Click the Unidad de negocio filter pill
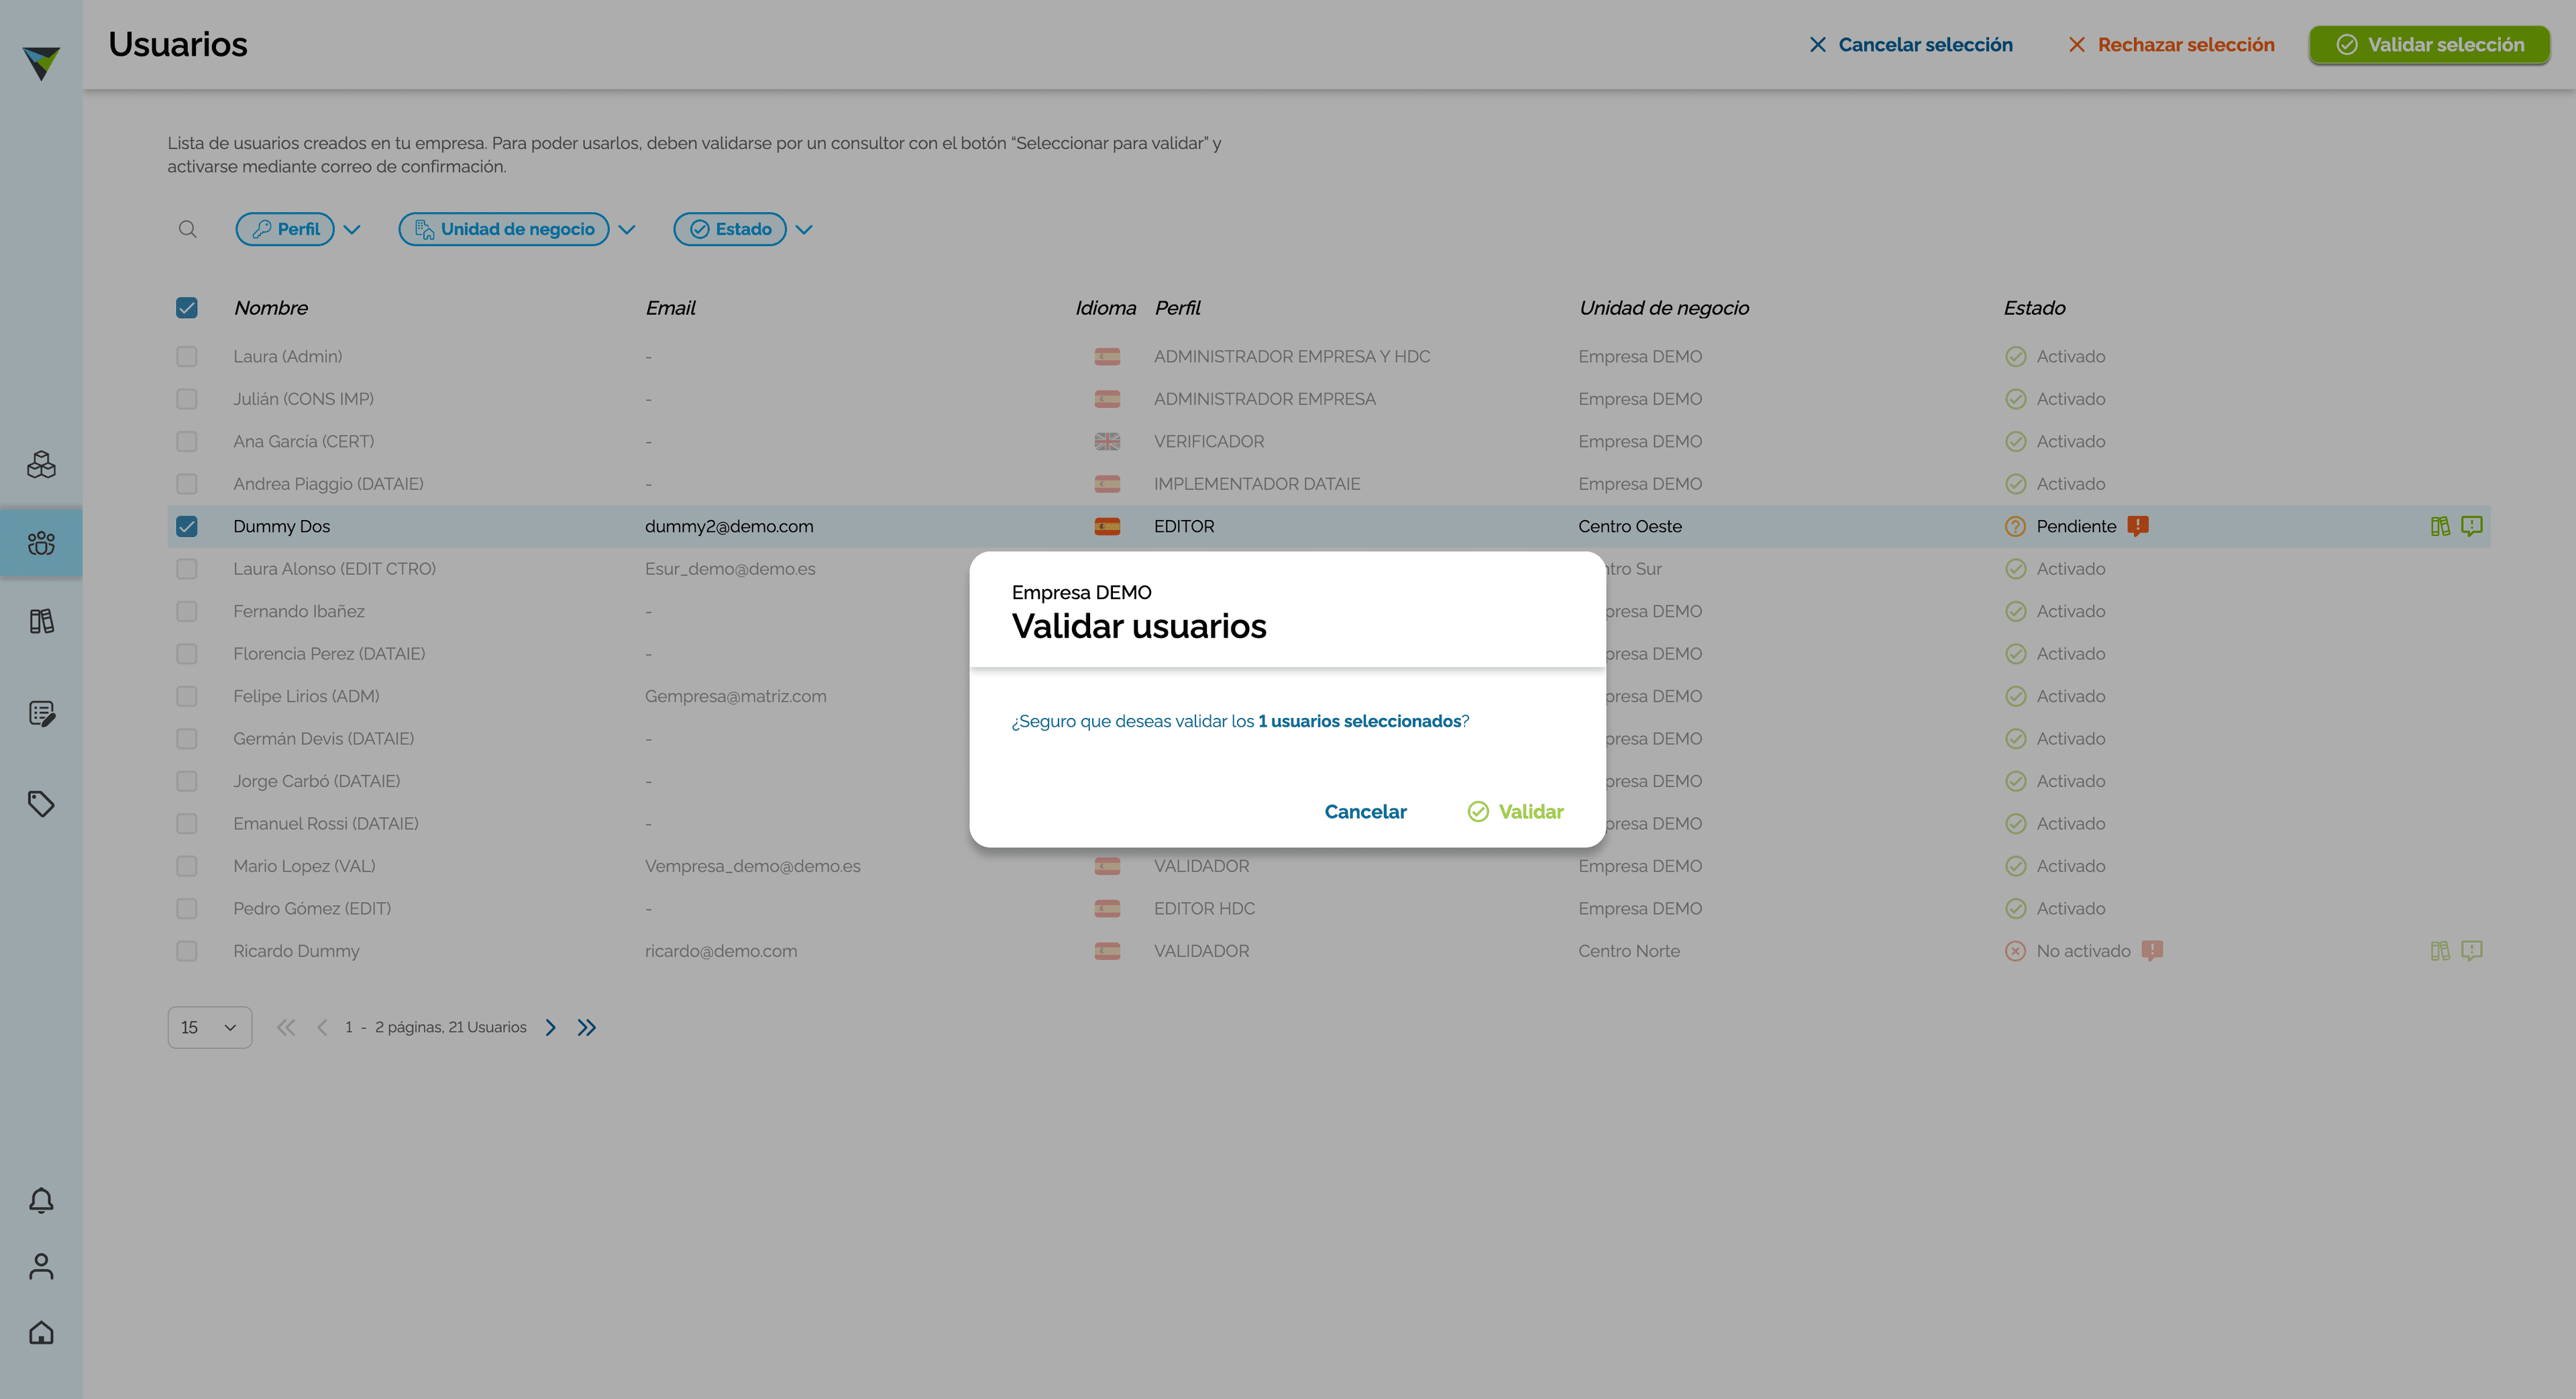The height and width of the screenshot is (1399, 2576). coord(504,229)
